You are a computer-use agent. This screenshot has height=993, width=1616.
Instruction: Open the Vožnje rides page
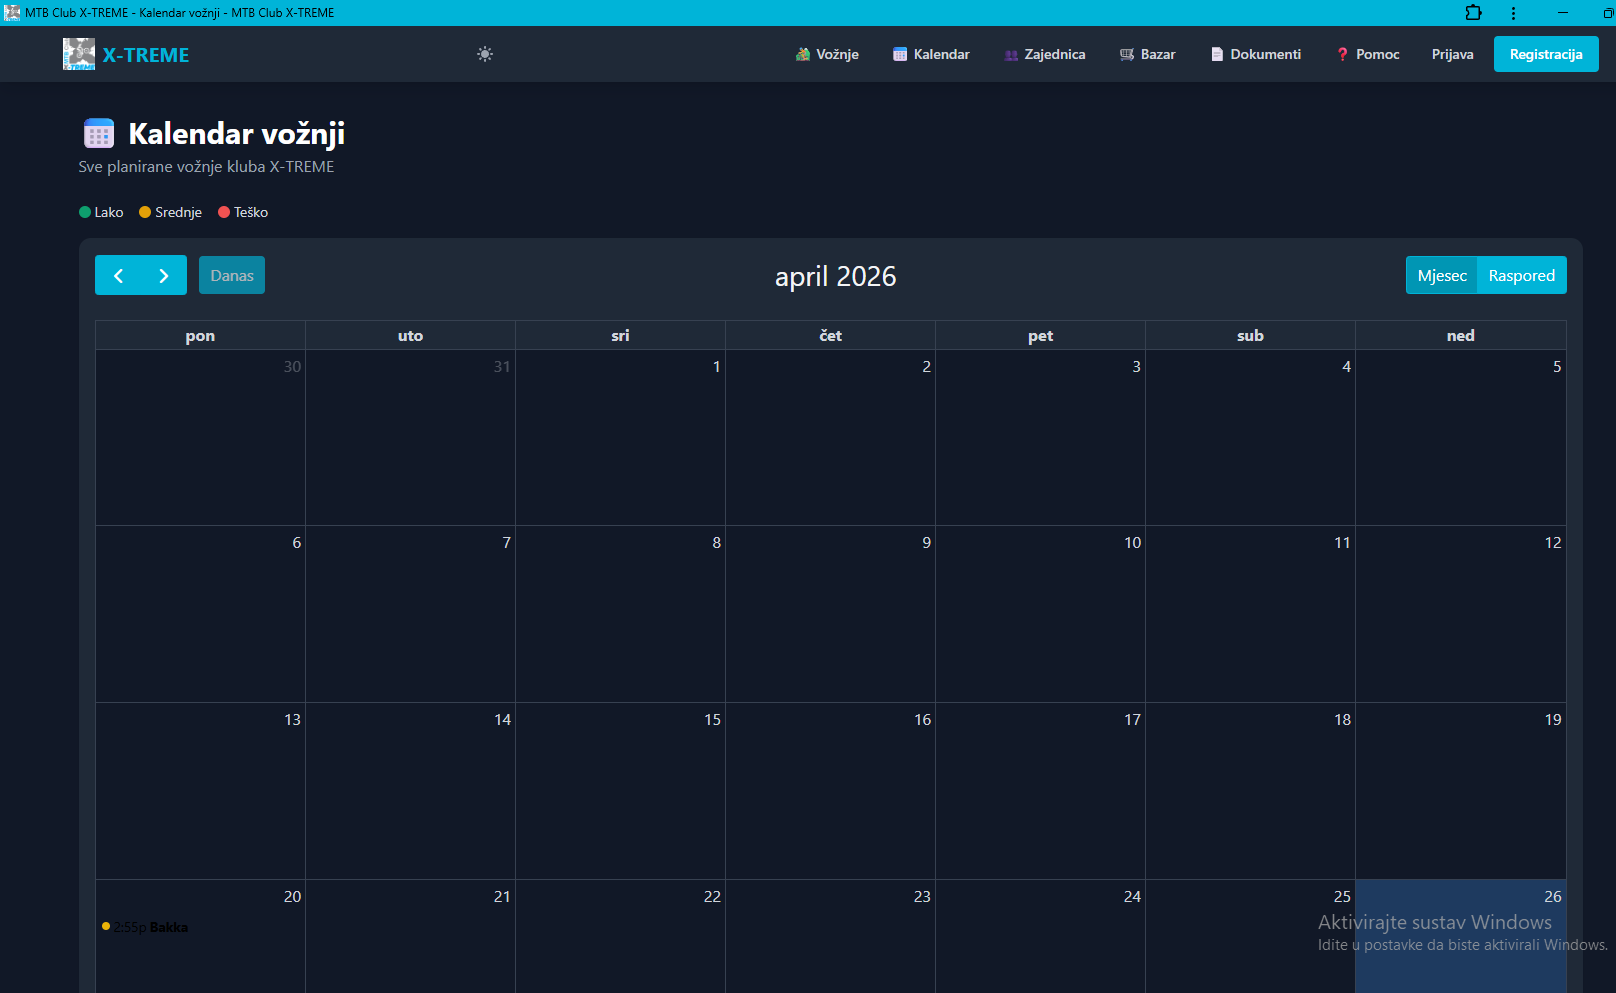click(x=827, y=54)
